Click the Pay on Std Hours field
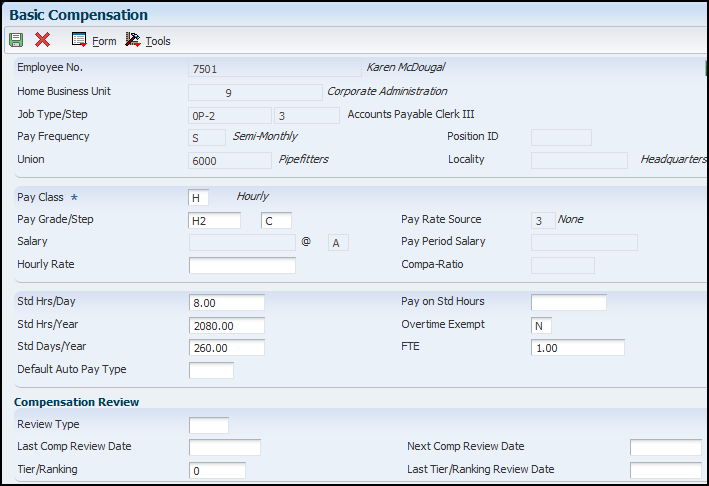This screenshot has height=486, width=709. (x=569, y=302)
